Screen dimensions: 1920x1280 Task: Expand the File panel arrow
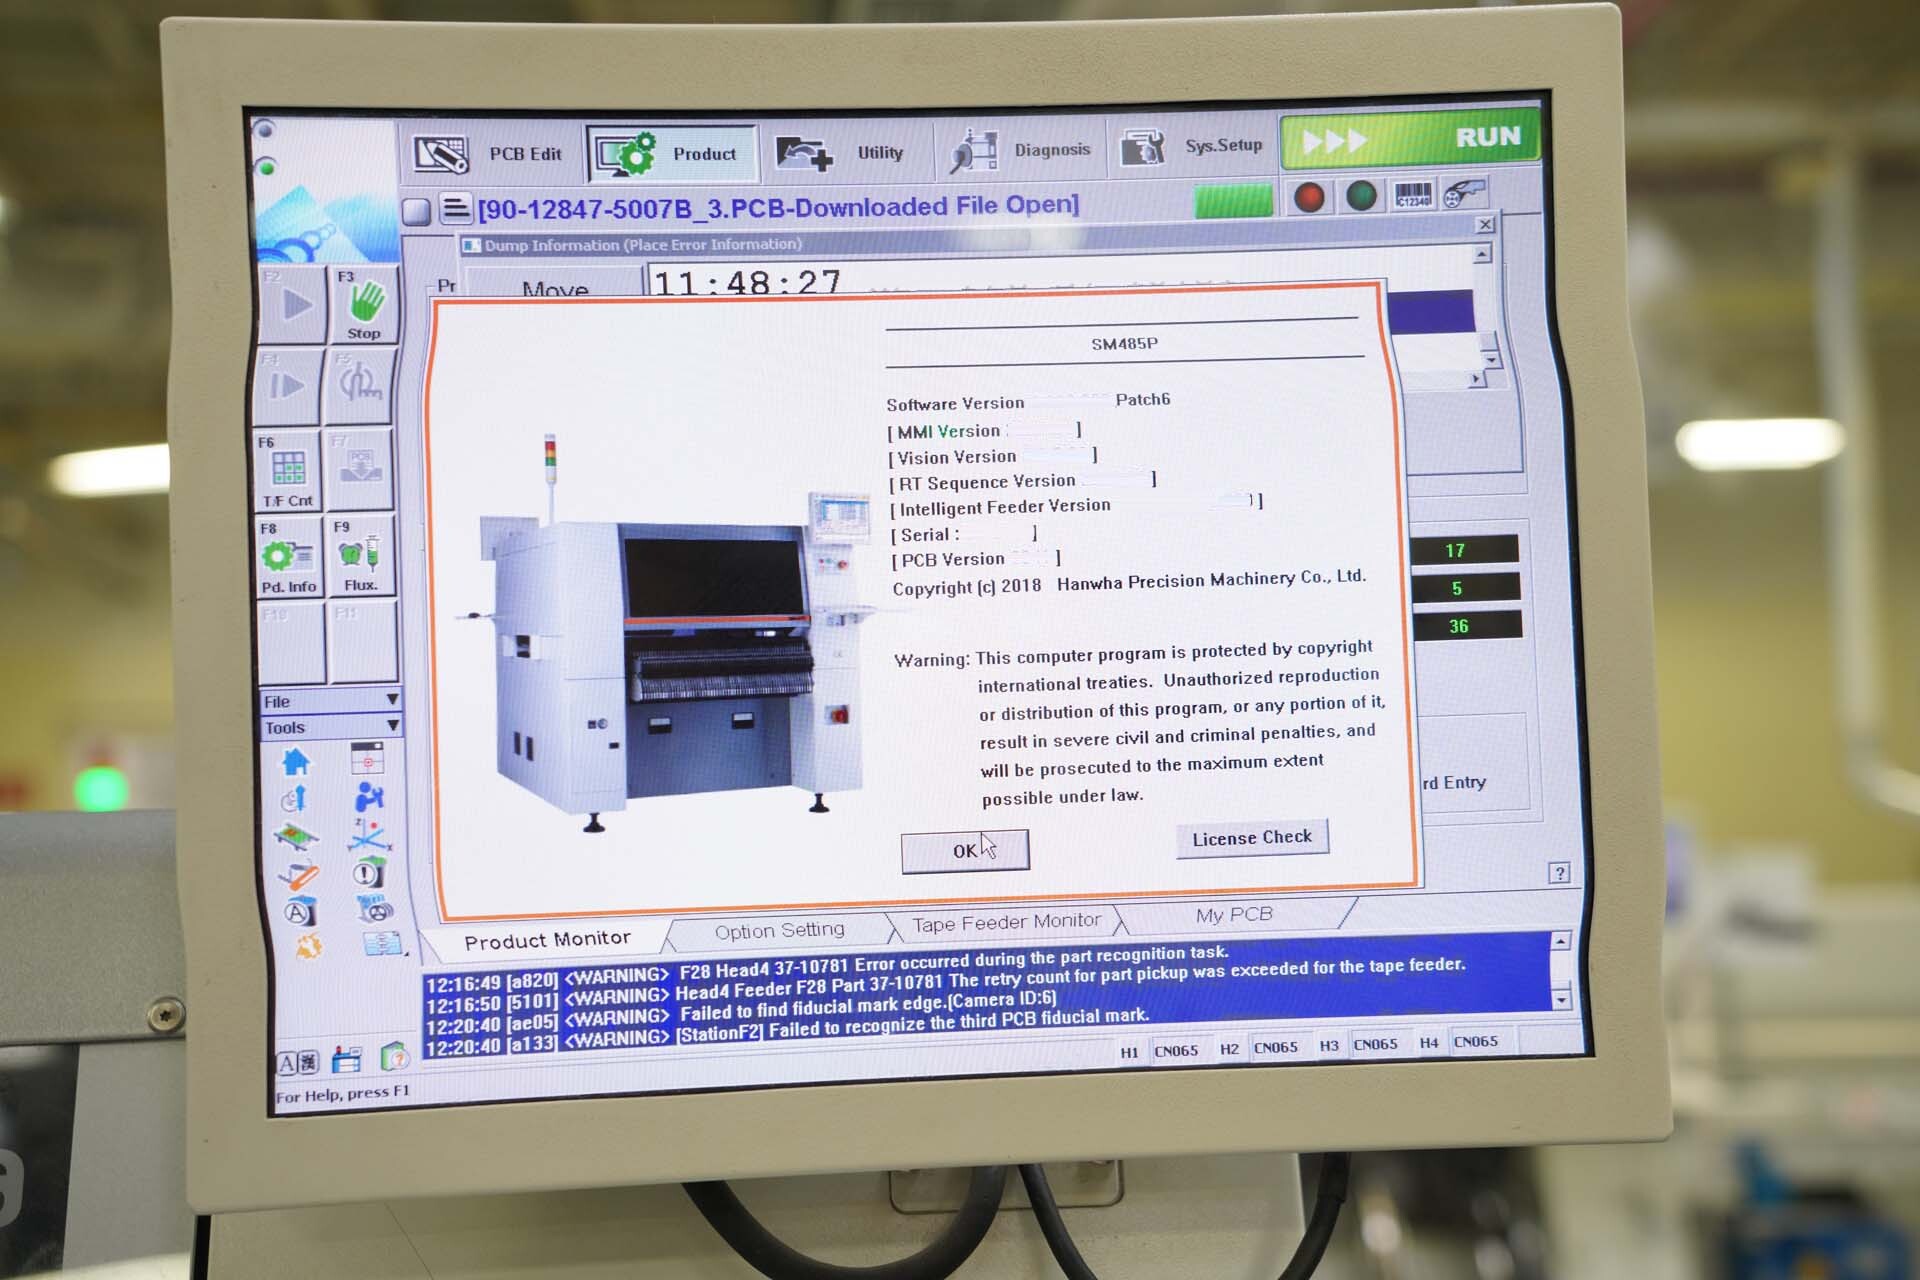(392, 700)
